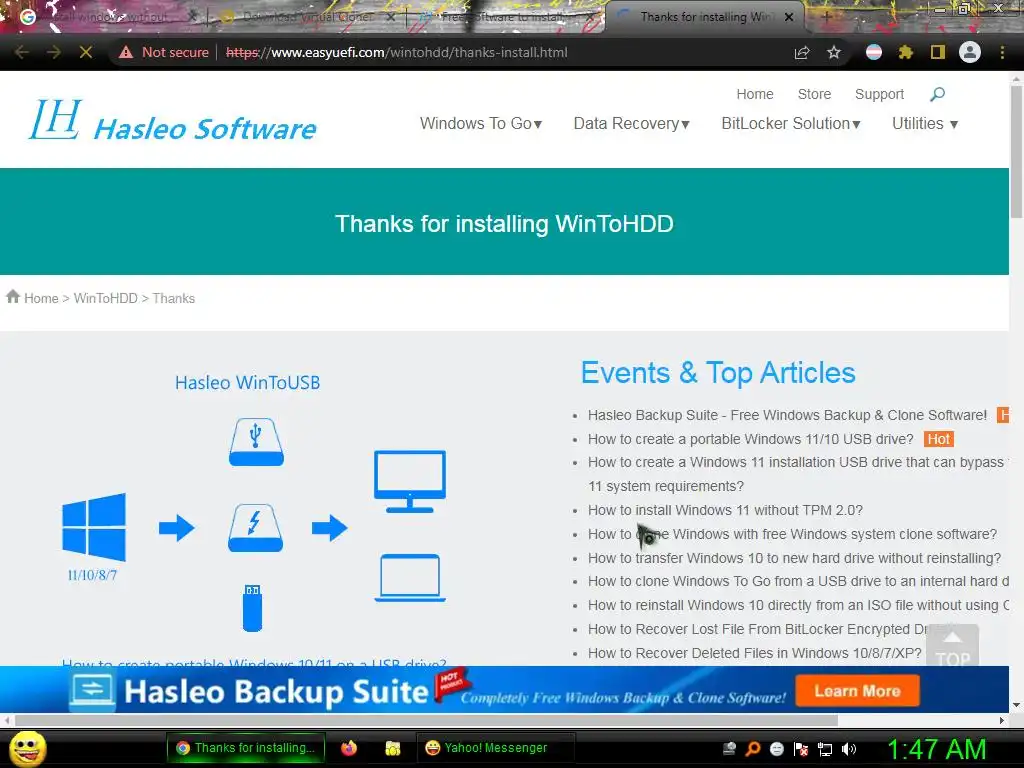Click the laptop icon in diagram
The height and width of the screenshot is (768, 1024).
[409, 578]
